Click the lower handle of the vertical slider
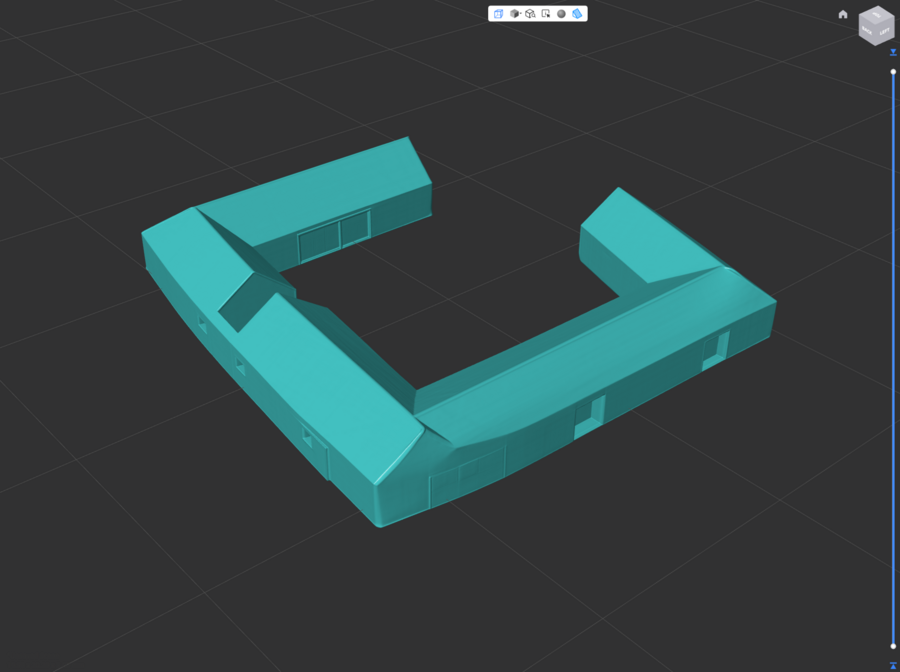The image size is (900, 672). point(893,646)
